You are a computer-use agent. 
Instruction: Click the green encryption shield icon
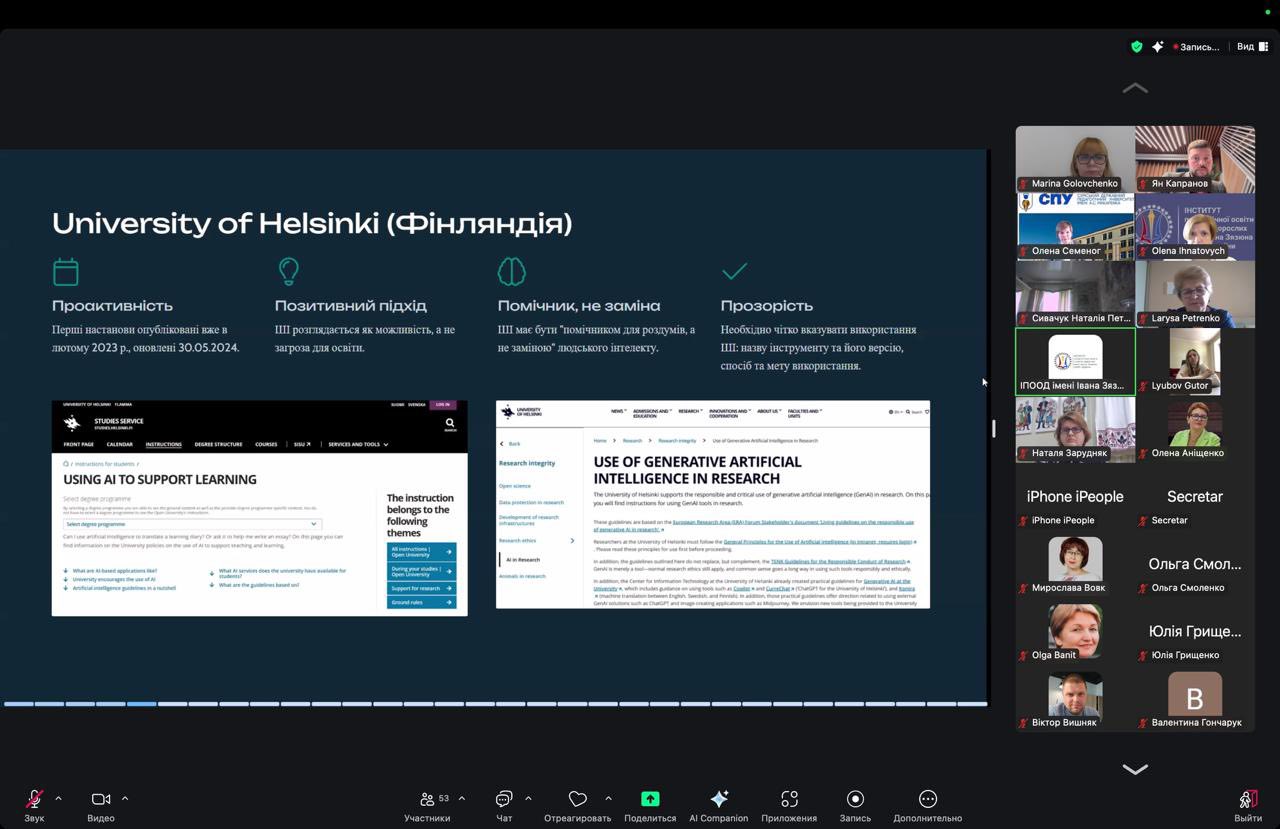coord(1136,46)
